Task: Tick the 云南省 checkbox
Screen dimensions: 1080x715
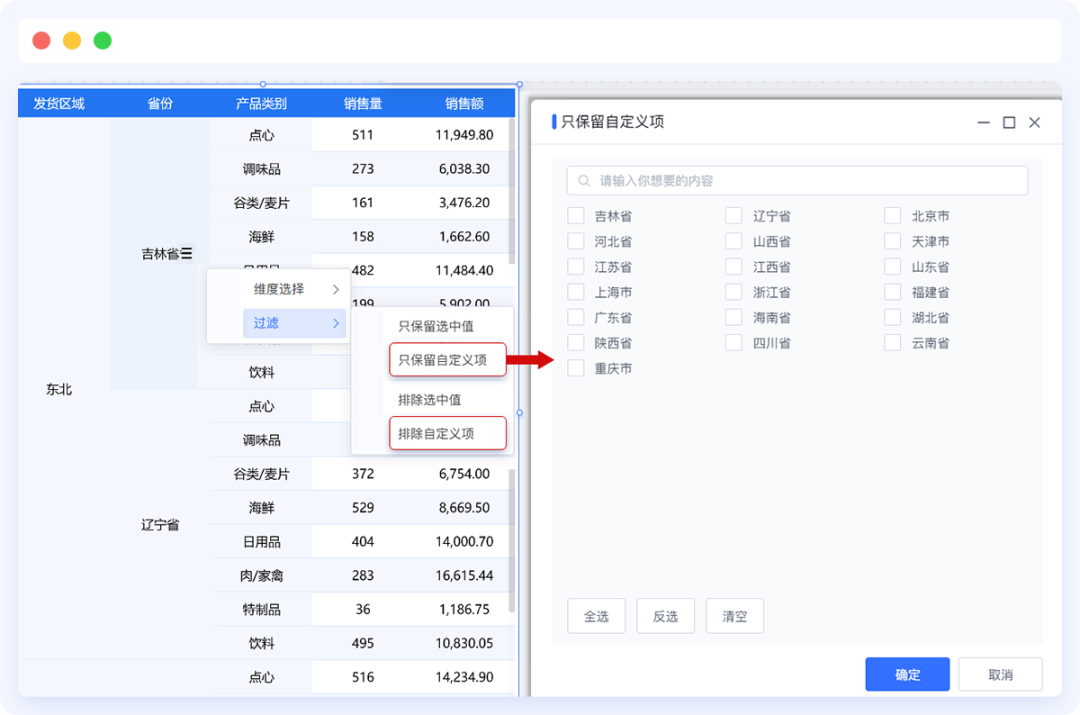Action: tap(893, 342)
